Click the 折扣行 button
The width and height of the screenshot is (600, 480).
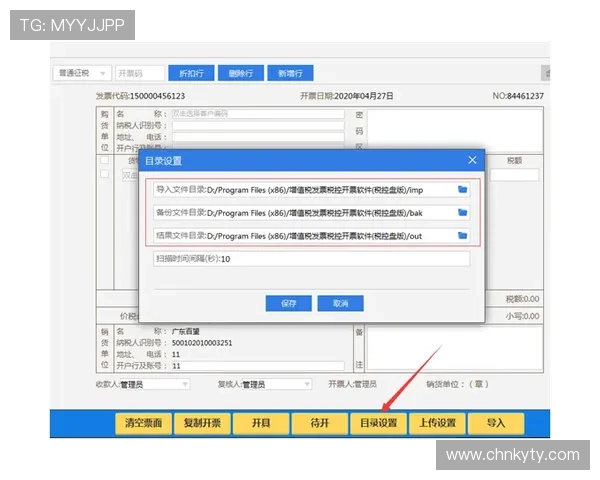(x=191, y=73)
